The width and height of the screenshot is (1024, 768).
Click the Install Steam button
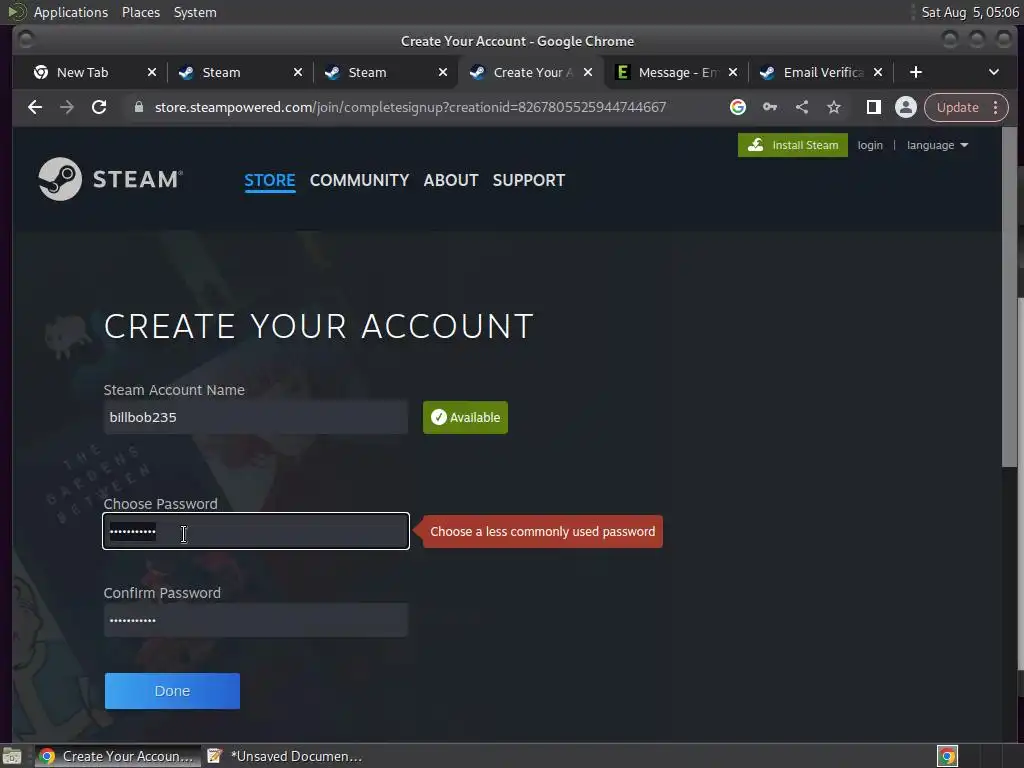[x=793, y=145]
